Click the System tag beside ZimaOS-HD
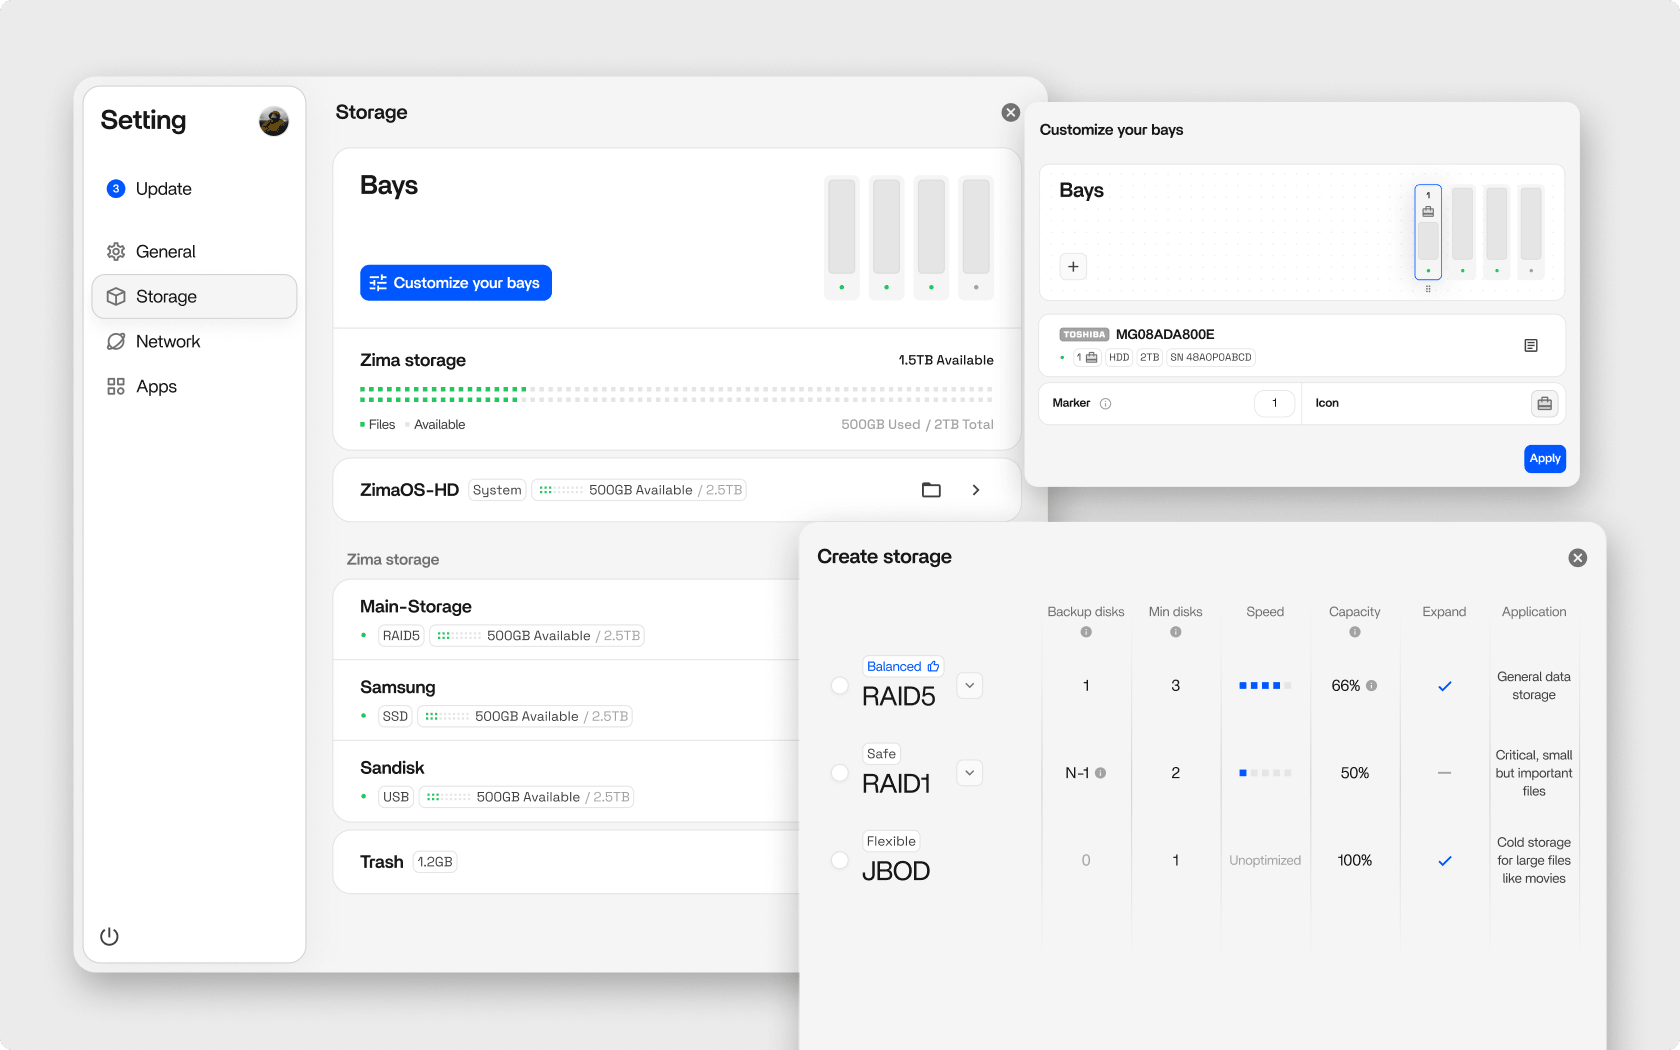Viewport: 1680px width, 1050px height. [497, 490]
